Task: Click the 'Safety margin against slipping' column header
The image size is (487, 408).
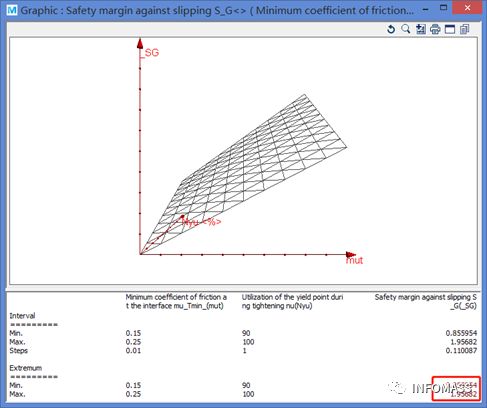Action: (x=425, y=301)
